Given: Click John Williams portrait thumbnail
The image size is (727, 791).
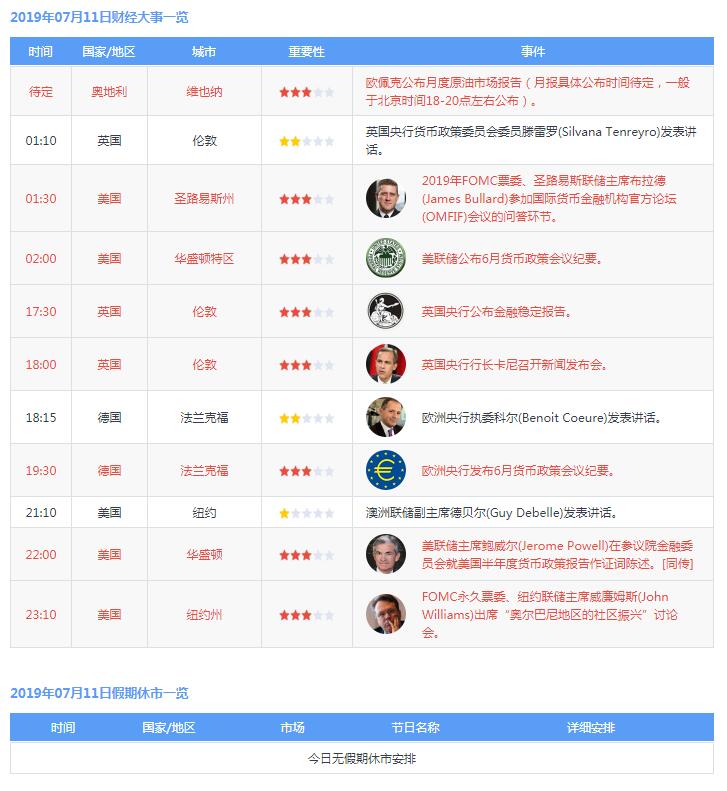Looking at the screenshot, I should pyautogui.click(x=385, y=614).
